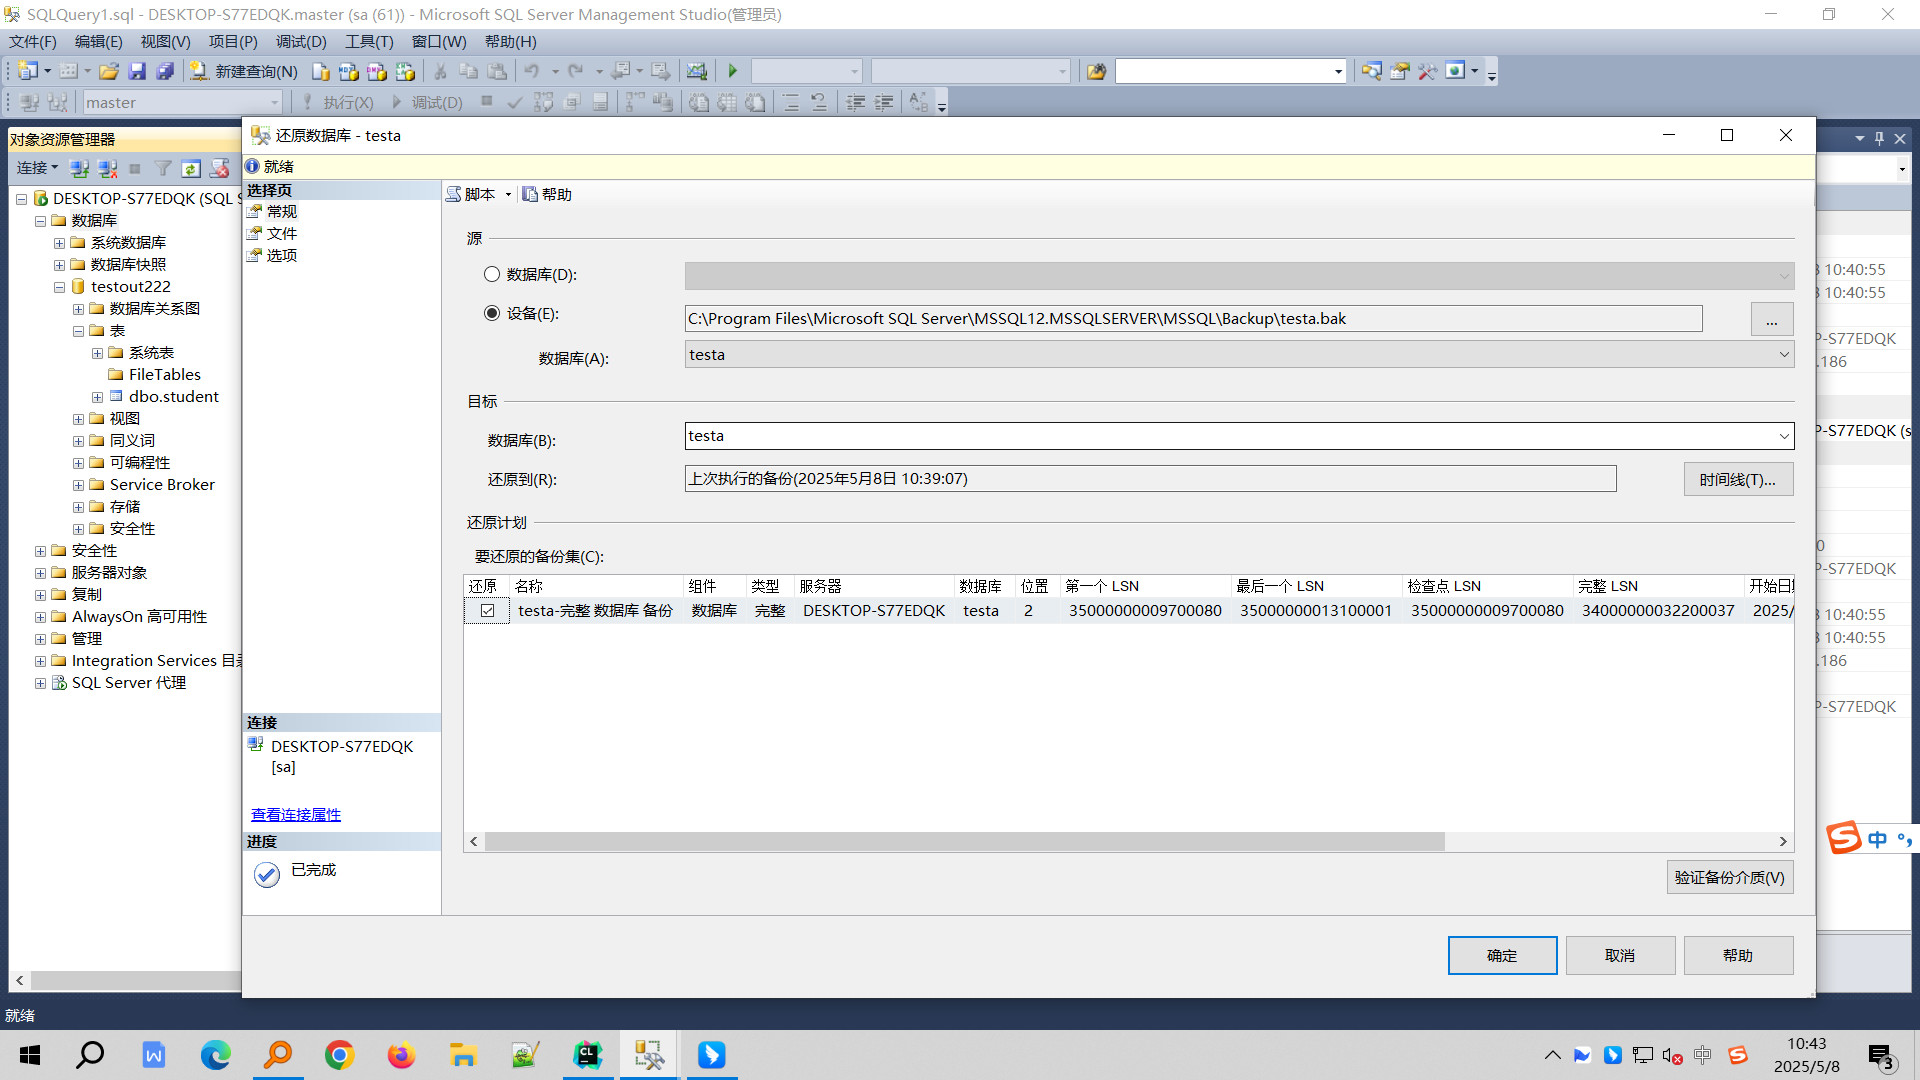Select the 设备(E) source radio button
The image size is (1920, 1080).
click(x=492, y=313)
